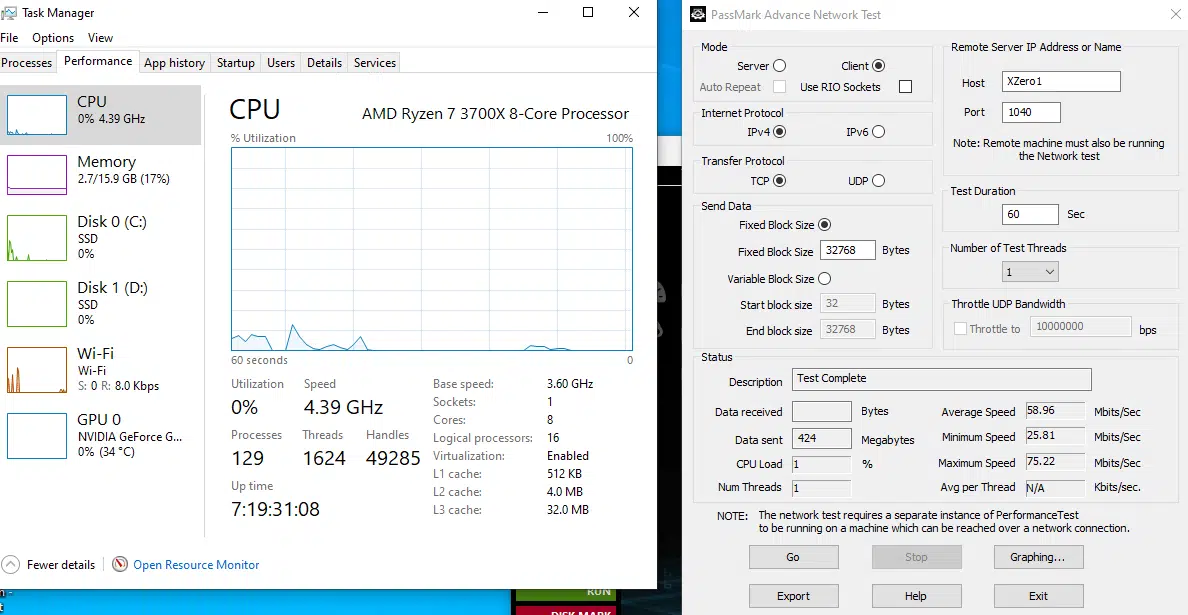The image size is (1188, 615).
Task: Click the PassMark window title icon
Action: pos(699,14)
